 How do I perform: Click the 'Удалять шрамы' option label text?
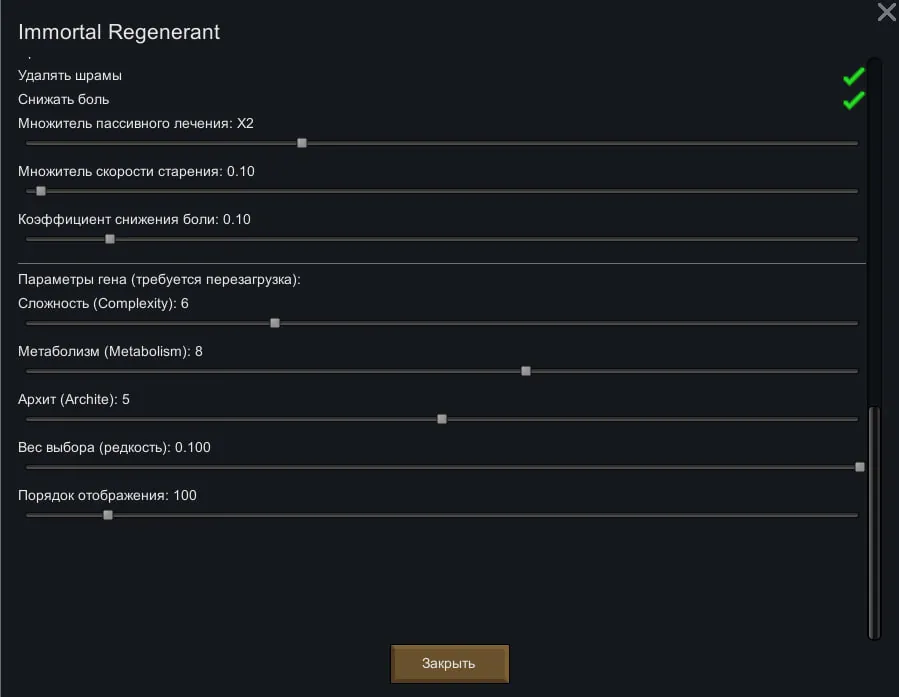click(x=70, y=76)
